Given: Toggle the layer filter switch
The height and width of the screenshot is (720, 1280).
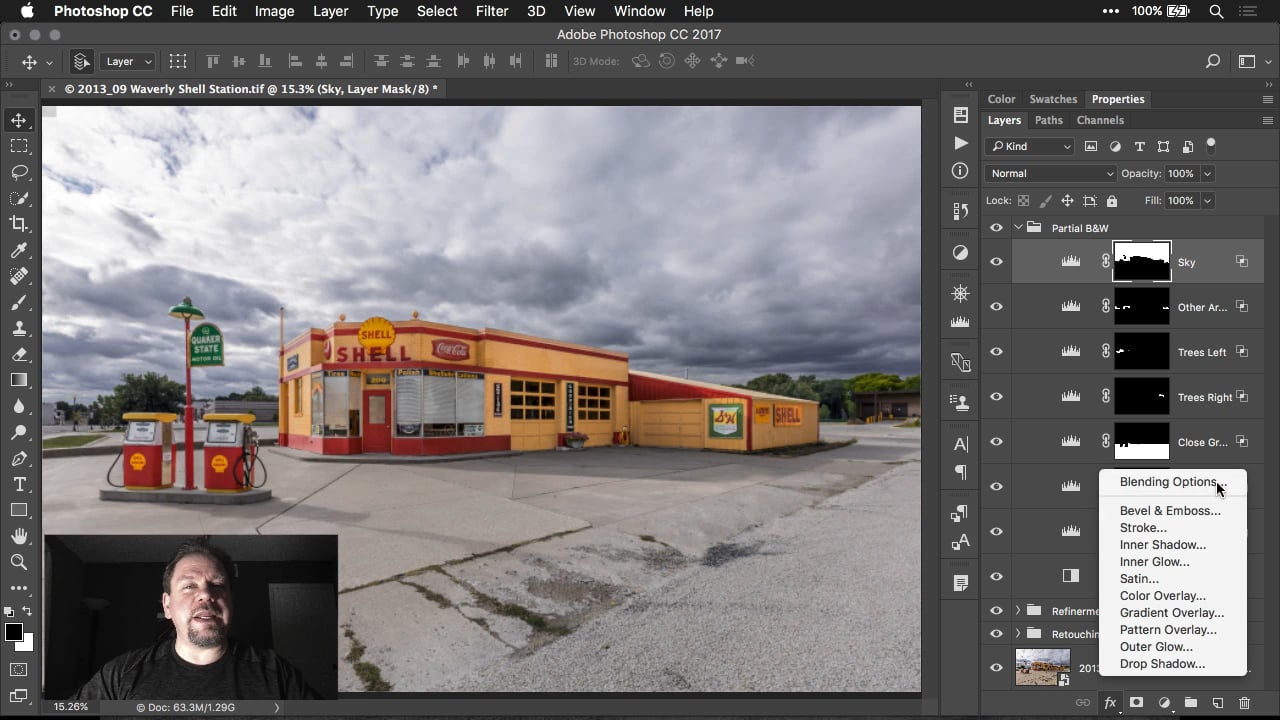Looking at the screenshot, I should click(x=1211, y=144).
